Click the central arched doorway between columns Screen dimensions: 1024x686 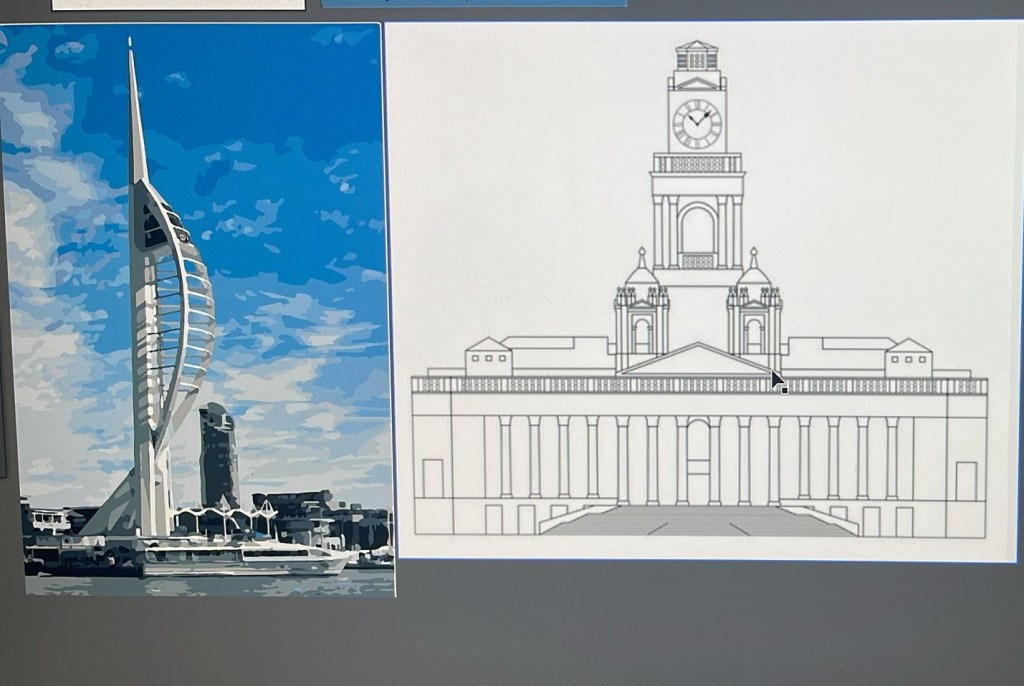click(x=698, y=460)
